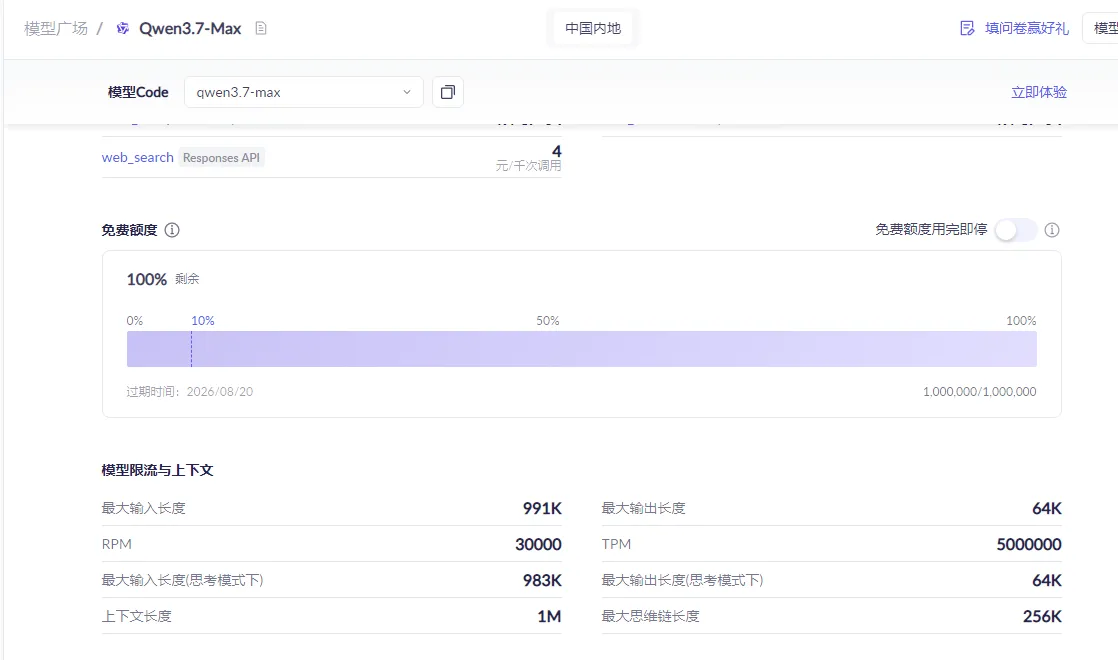Image resolution: width=1118 pixels, height=660 pixels.
Task: Click the 最大输入长度 value 991K
Action: 542,508
